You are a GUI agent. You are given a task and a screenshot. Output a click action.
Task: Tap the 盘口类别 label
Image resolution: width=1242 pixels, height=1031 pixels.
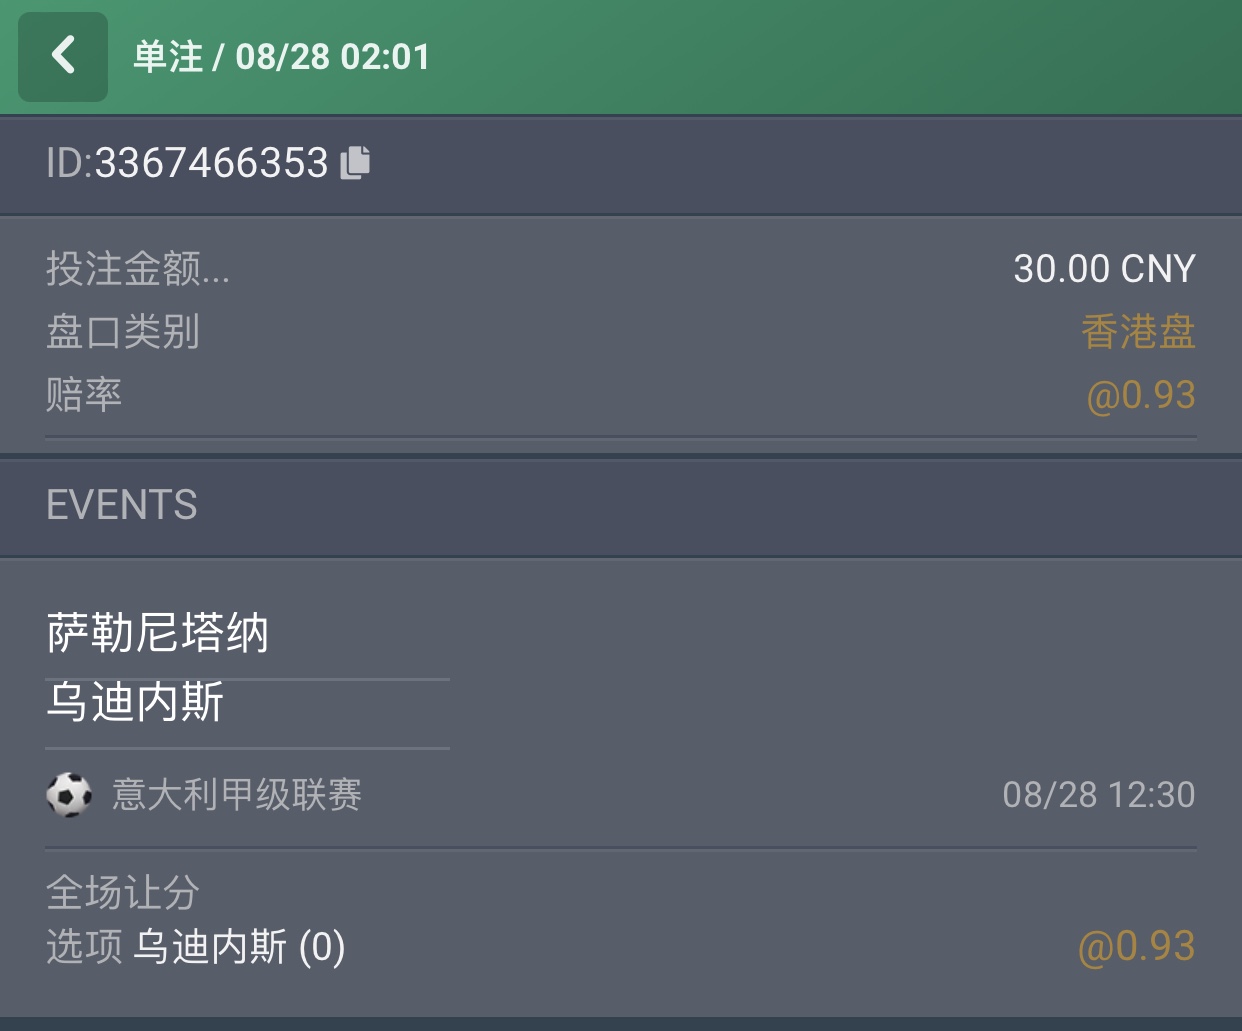coord(123,332)
